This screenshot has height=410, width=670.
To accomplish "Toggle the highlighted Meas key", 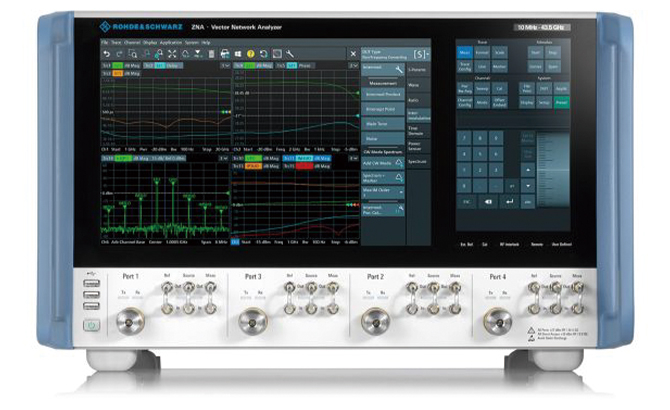I will (465, 53).
